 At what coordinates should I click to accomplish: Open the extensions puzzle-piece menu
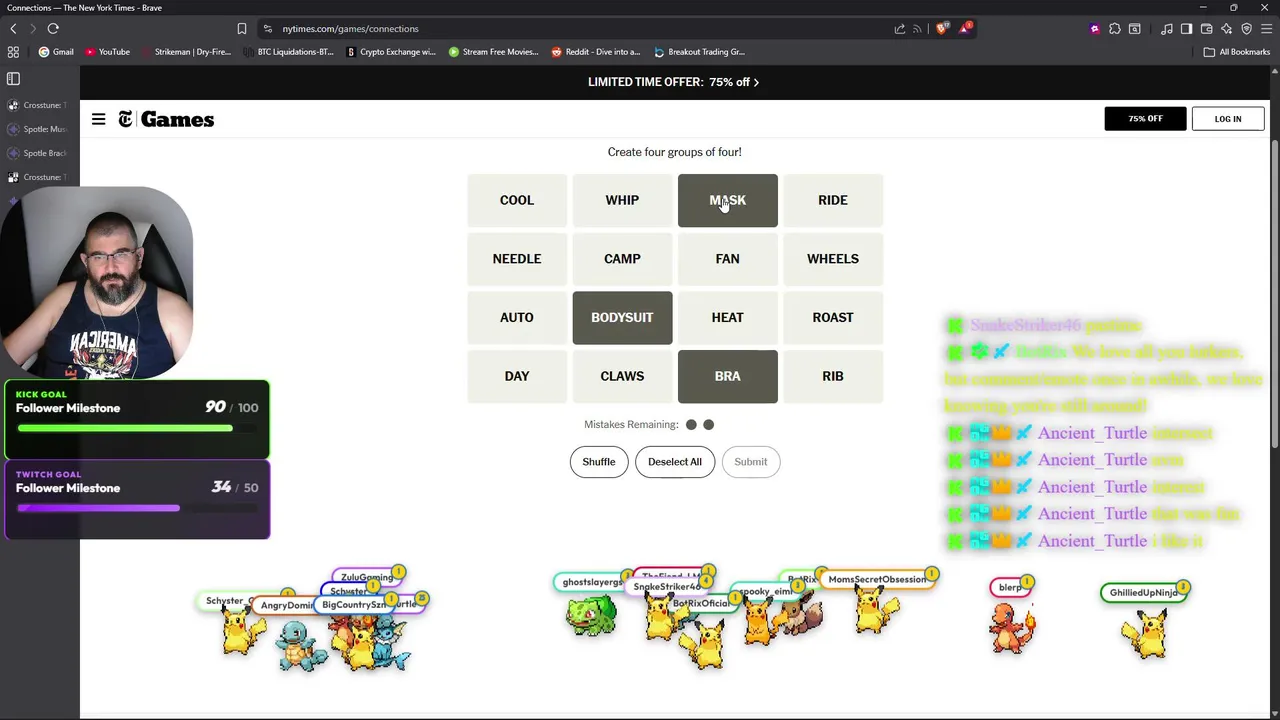click(1115, 29)
